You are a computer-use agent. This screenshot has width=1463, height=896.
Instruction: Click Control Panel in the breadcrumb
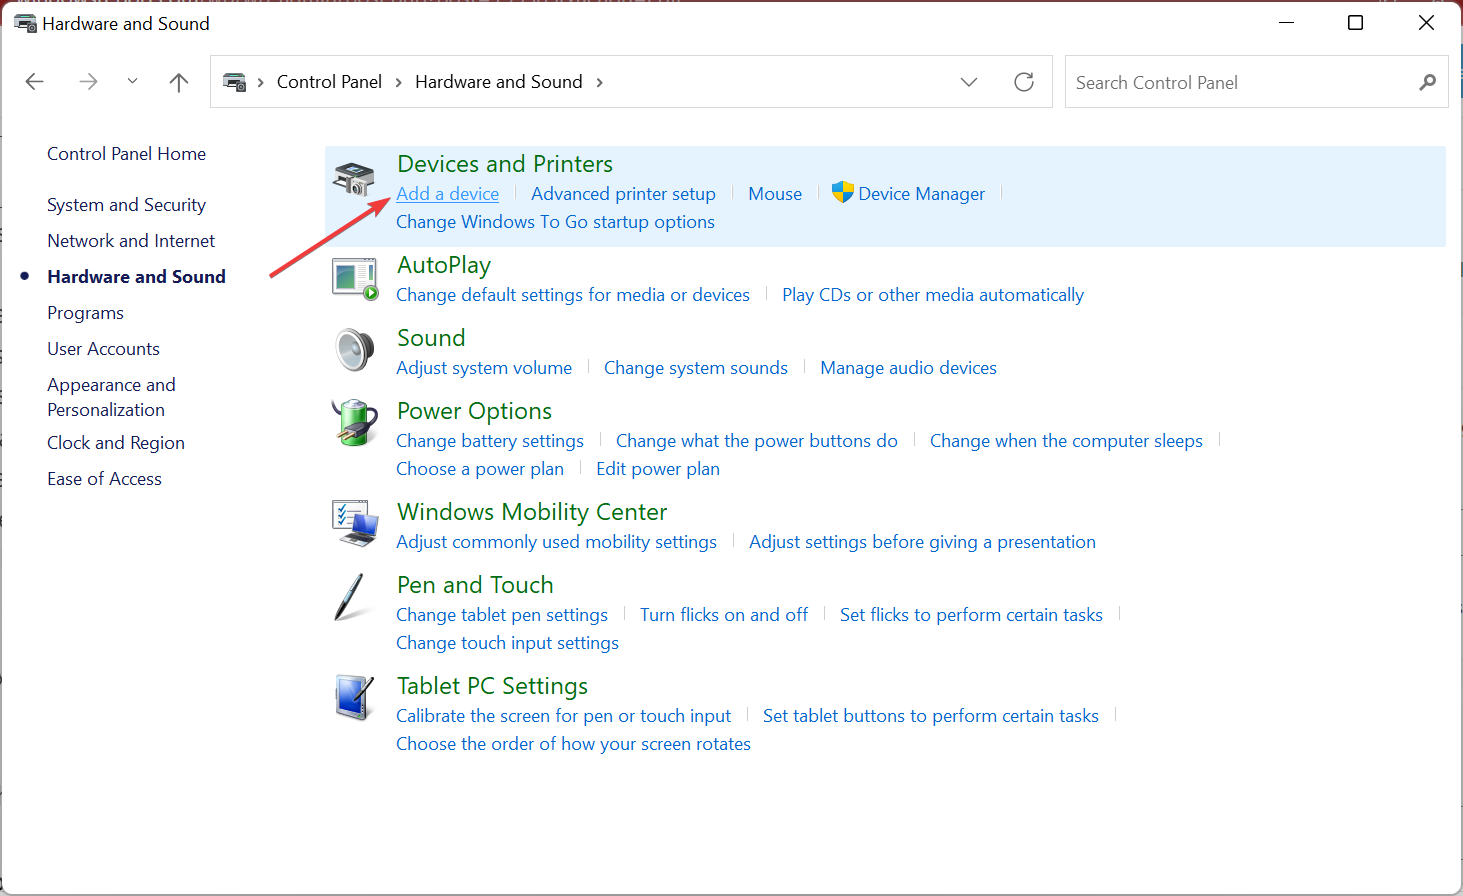point(329,82)
